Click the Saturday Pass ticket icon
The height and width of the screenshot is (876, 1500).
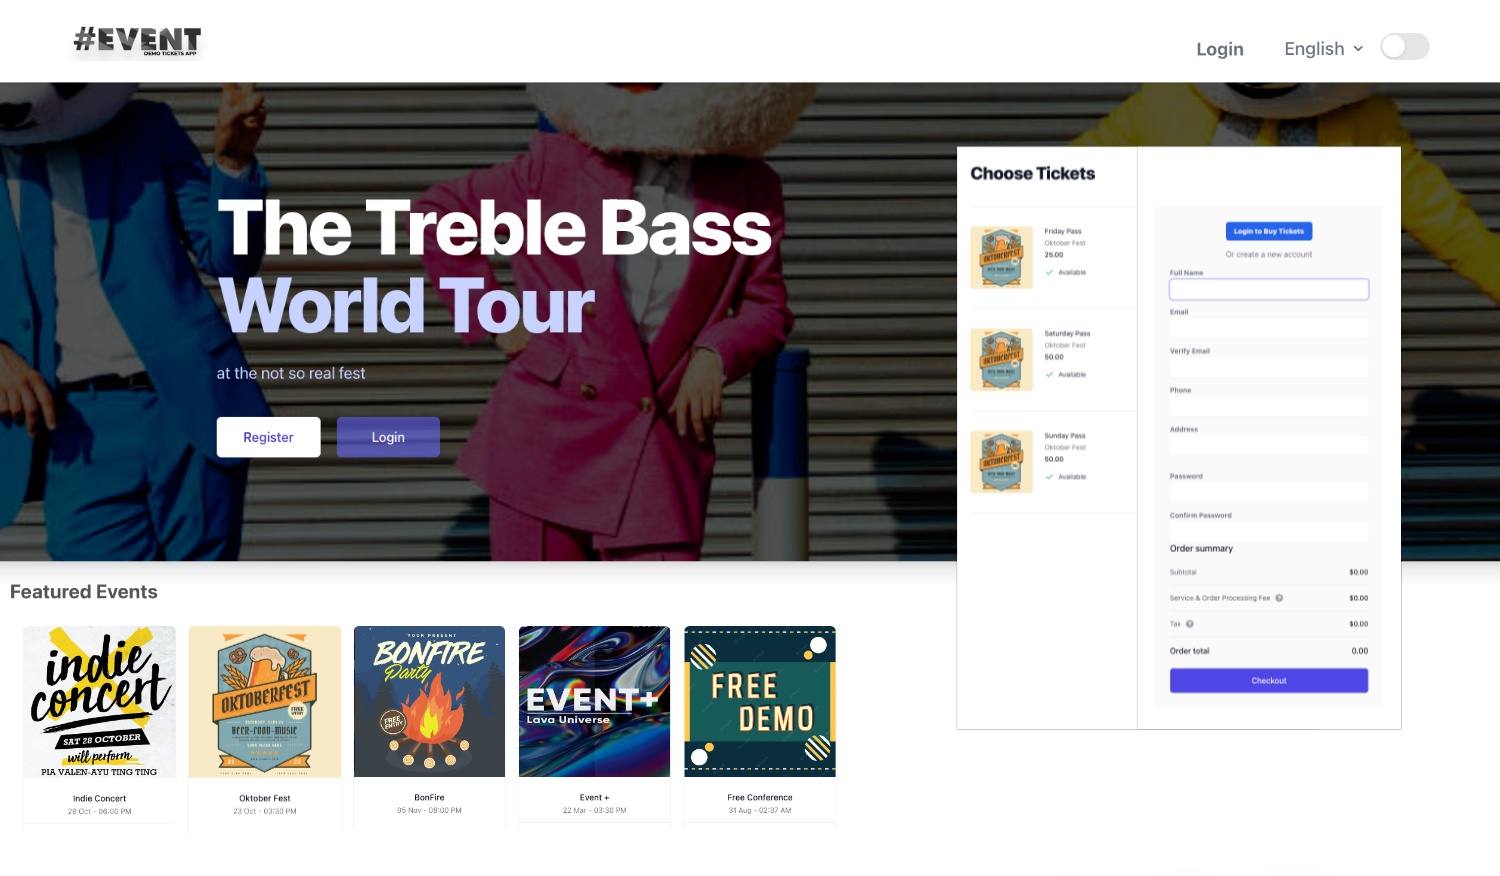pos(1001,360)
